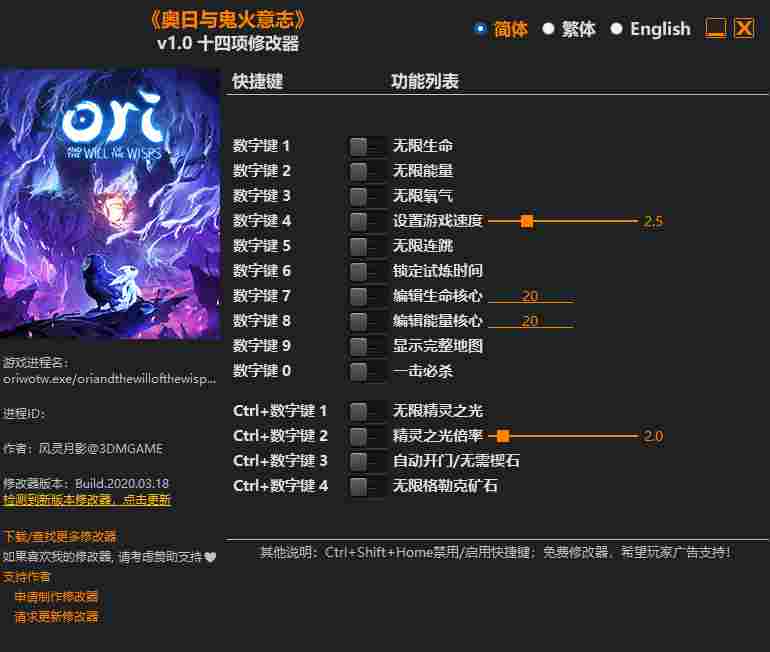Toggle 一击必杀 switch
770x652 pixels.
pos(366,371)
